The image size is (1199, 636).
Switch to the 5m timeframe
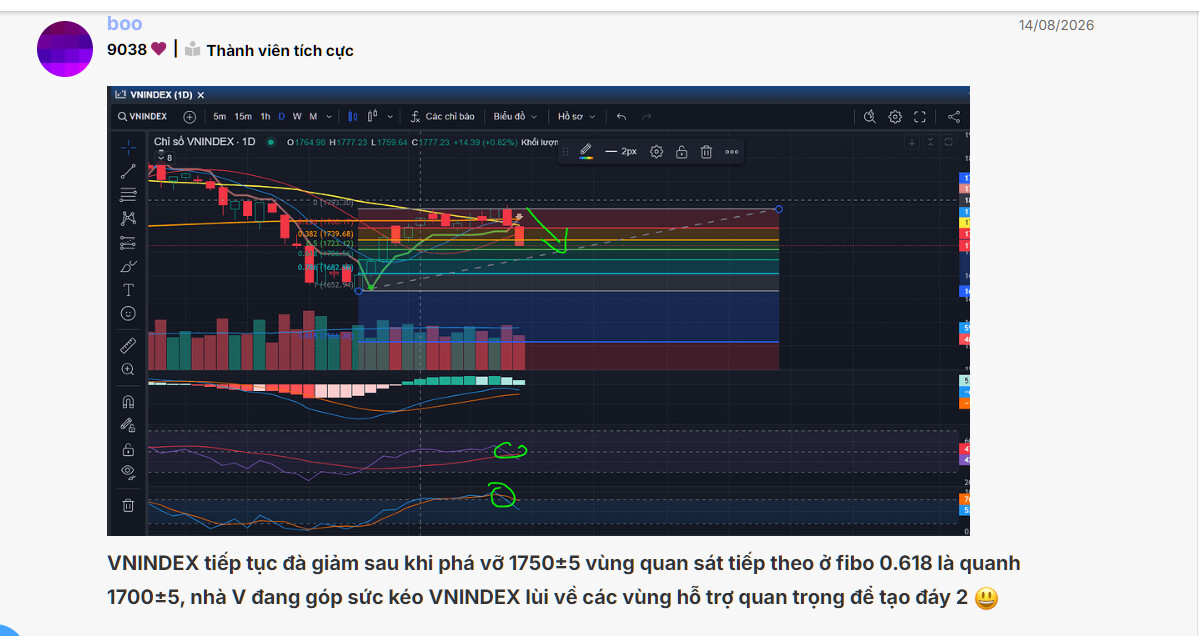(x=219, y=116)
